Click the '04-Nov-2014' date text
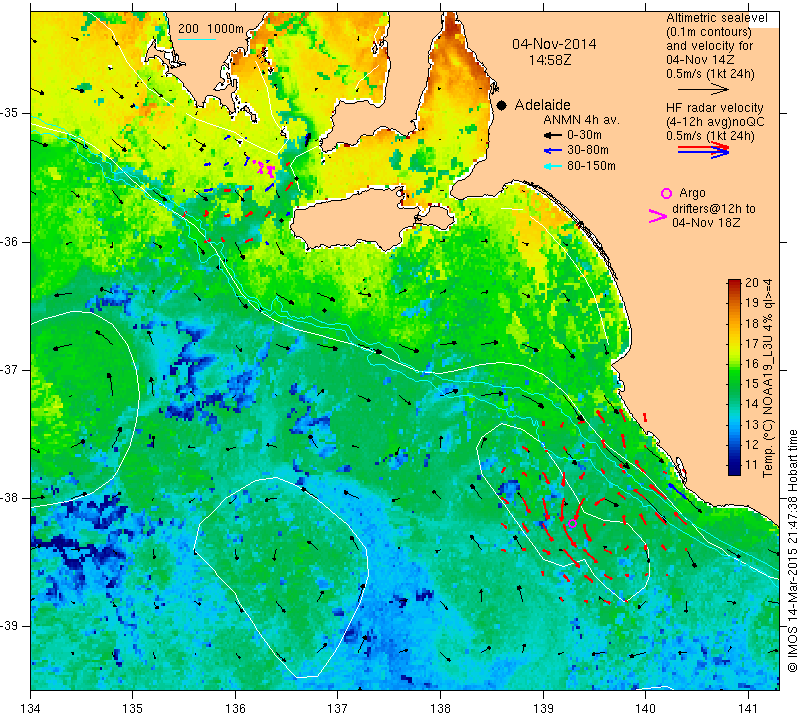Viewport: 800px width, 720px height. (x=554, y=44)
